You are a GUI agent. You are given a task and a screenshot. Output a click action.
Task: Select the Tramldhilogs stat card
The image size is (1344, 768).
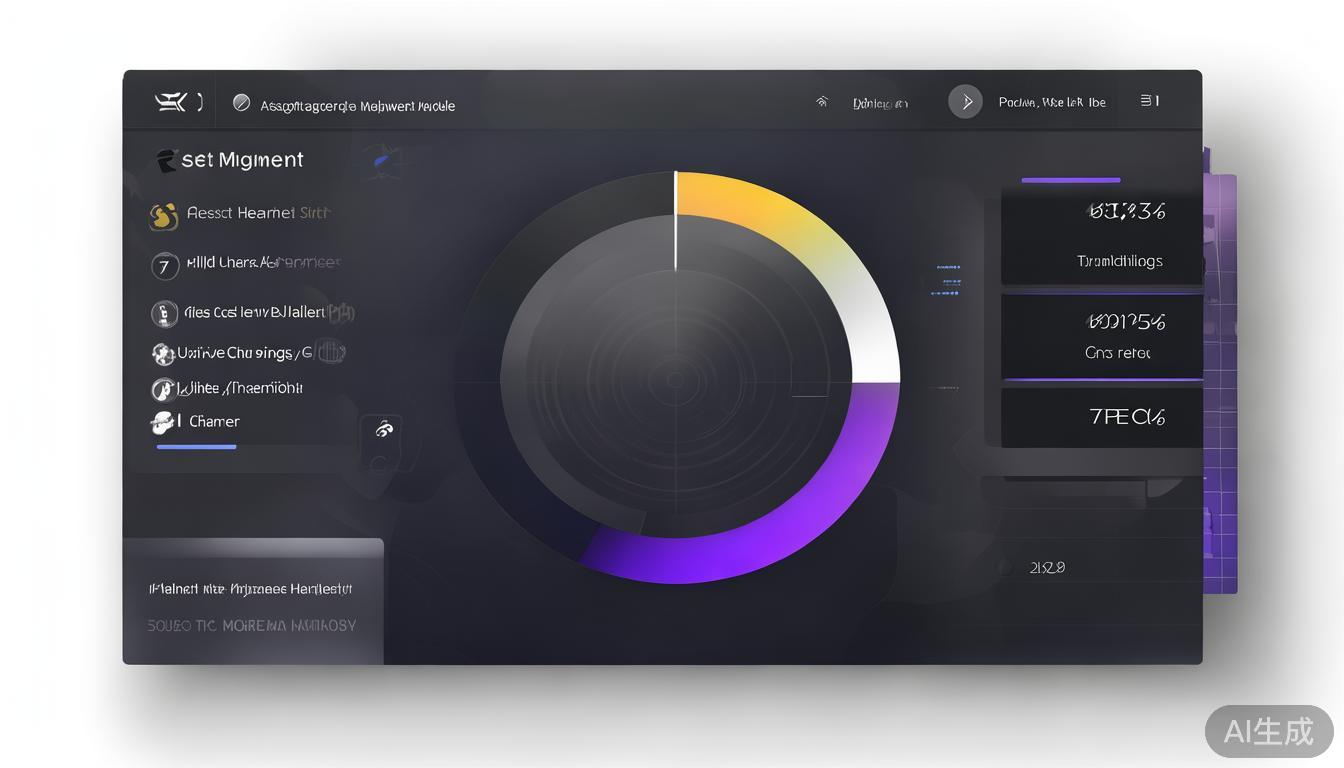coord(1101,238)
